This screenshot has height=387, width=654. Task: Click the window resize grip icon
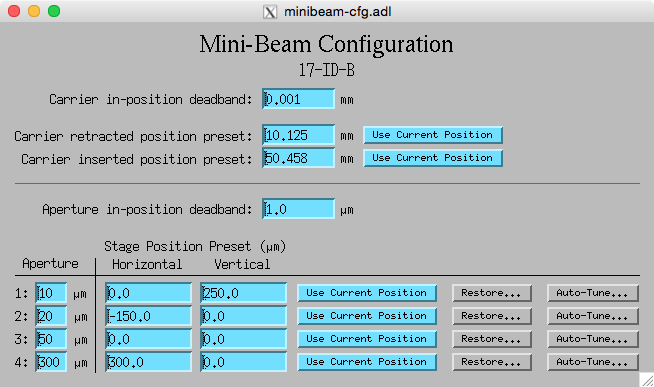tap(647, 380)
